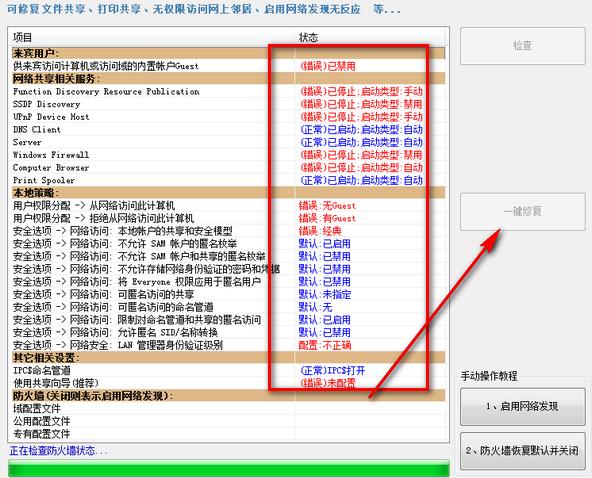
Task: Select the 其它相关设置 group header
Action: [228, 358]
